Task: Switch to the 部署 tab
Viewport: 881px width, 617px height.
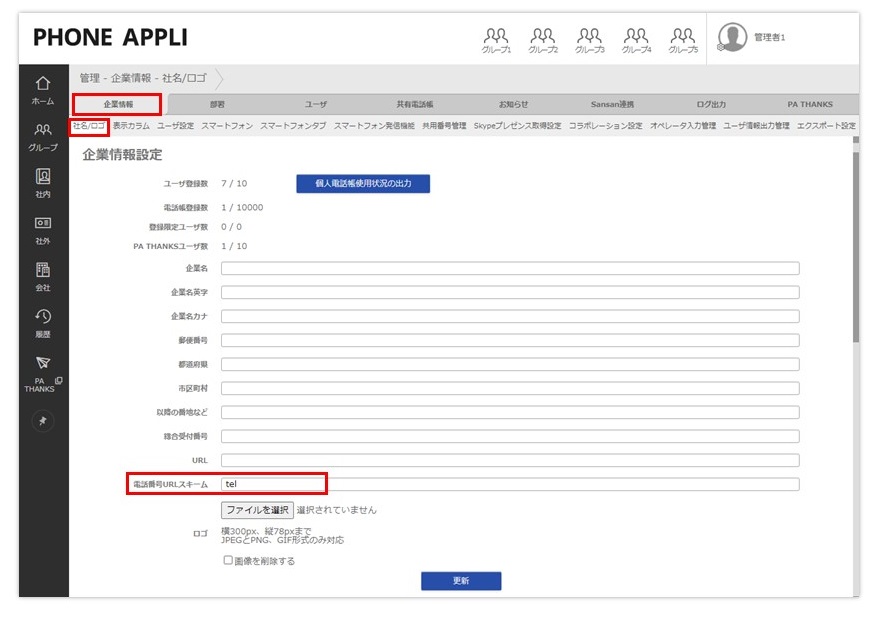Action: tap(217, 104)
